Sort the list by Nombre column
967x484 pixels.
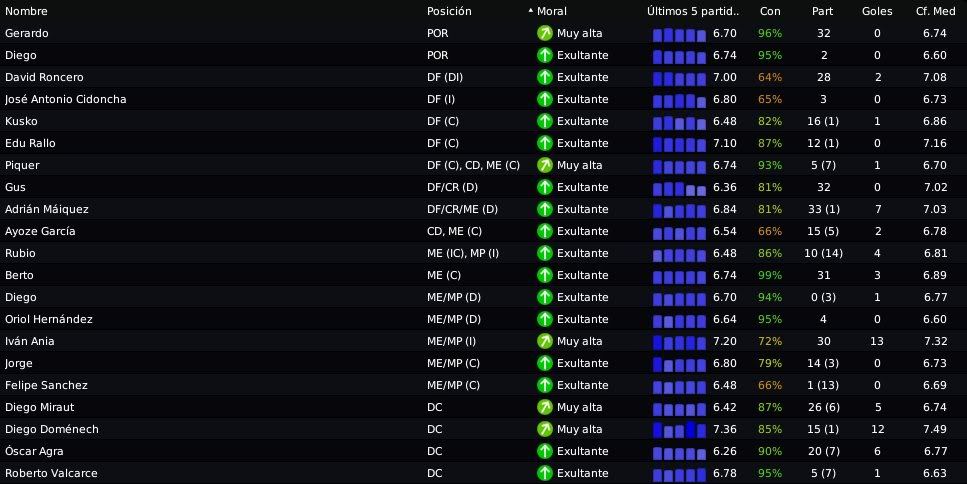click(26, 11)
